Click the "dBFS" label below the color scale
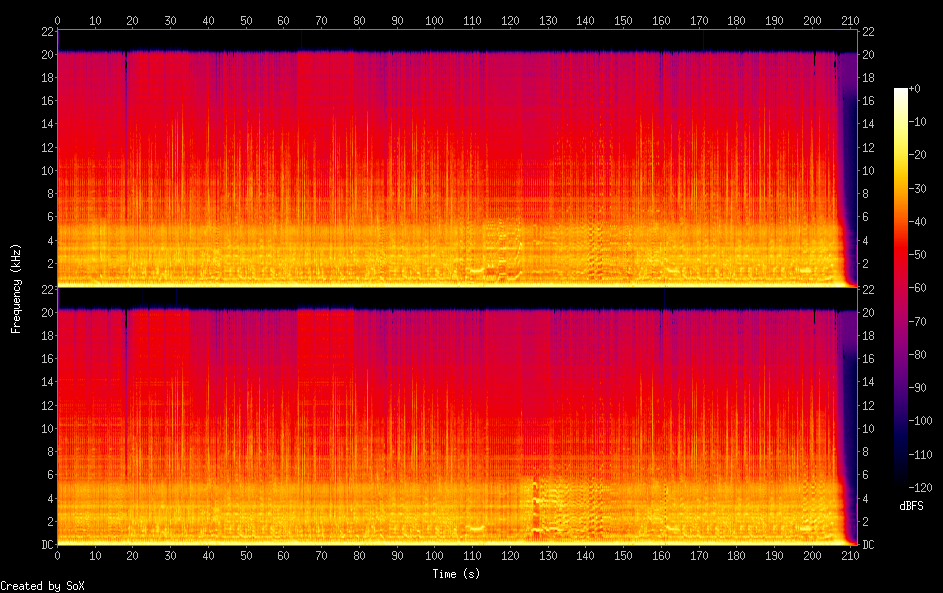This screenshot has width=943, height=593. [x=911, y=506]
